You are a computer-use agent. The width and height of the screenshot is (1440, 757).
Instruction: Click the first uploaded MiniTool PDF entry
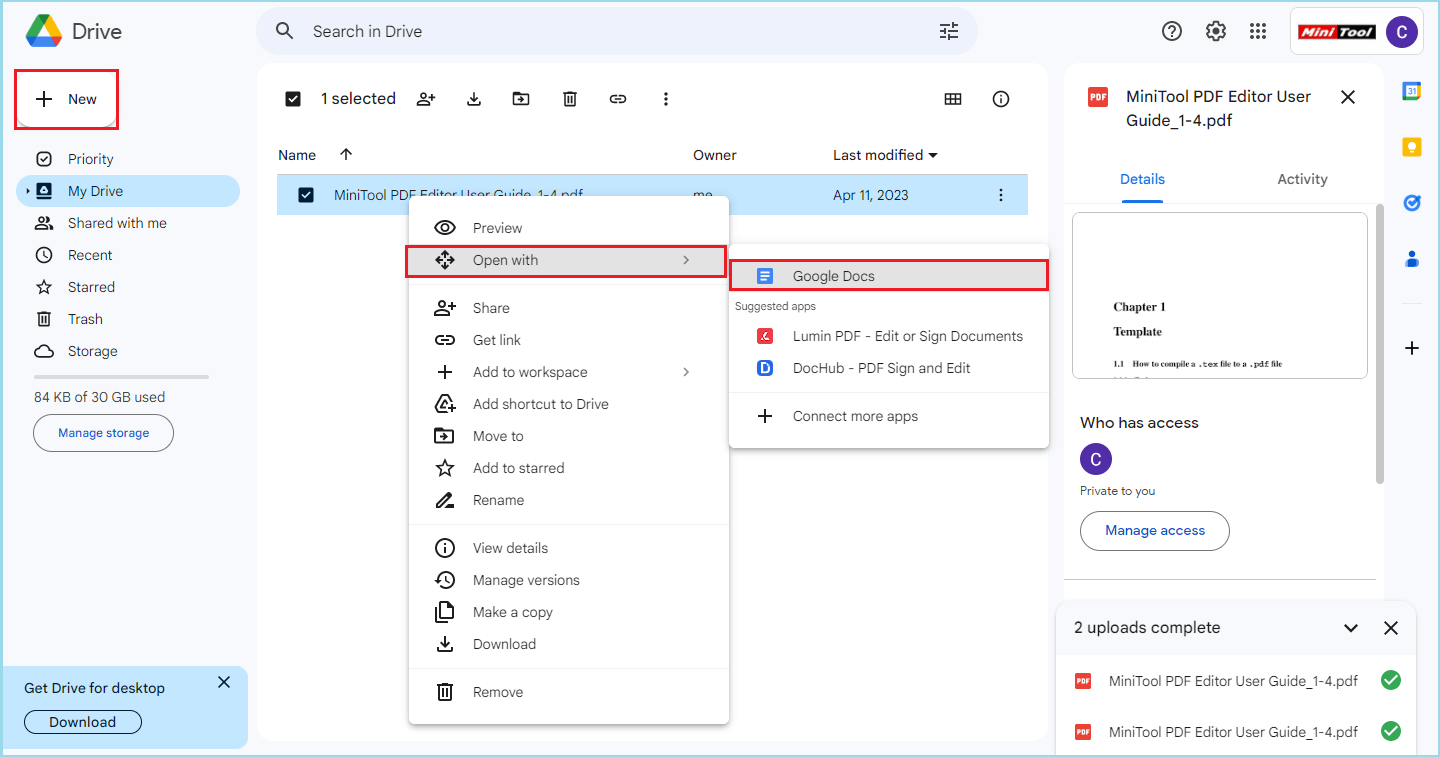coord(1237,681)
